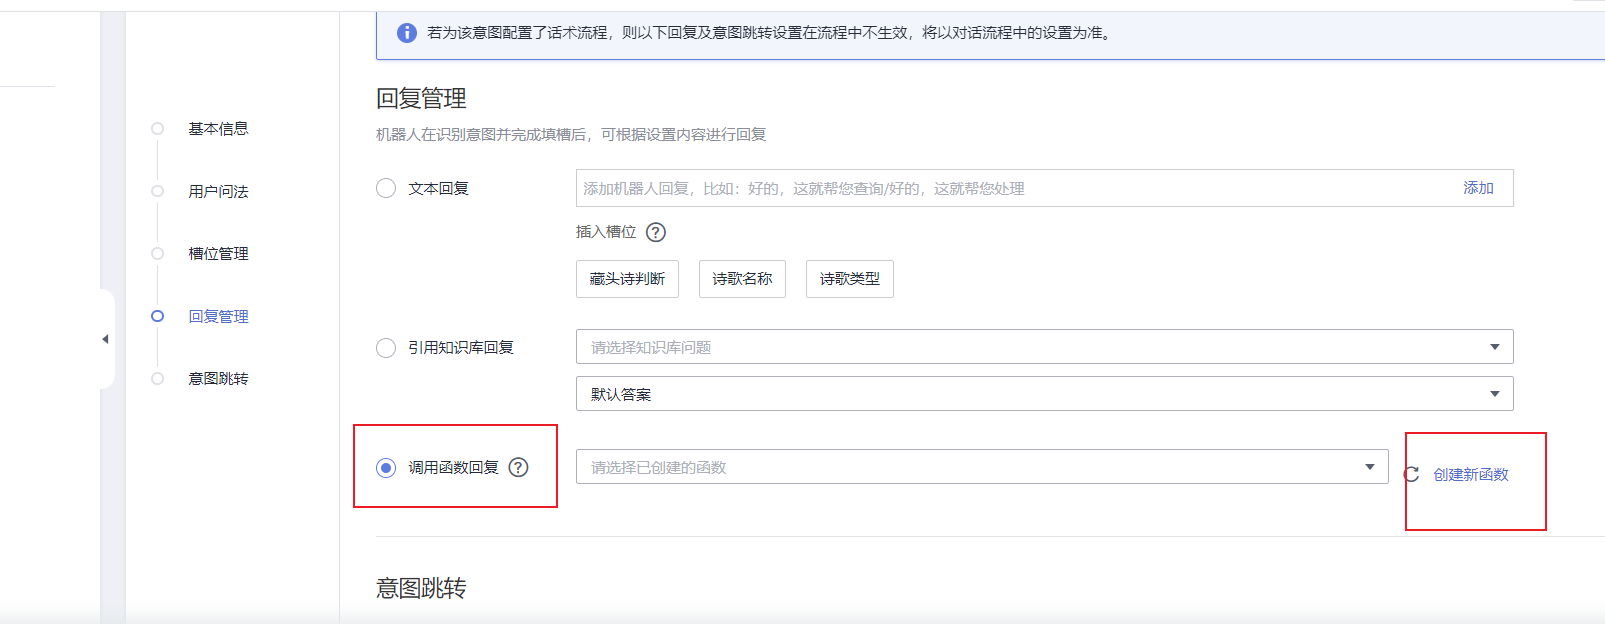Collapse the left sidebar using arrow handle
This screenshot has height=630, width=1605.
coord(105,339)
